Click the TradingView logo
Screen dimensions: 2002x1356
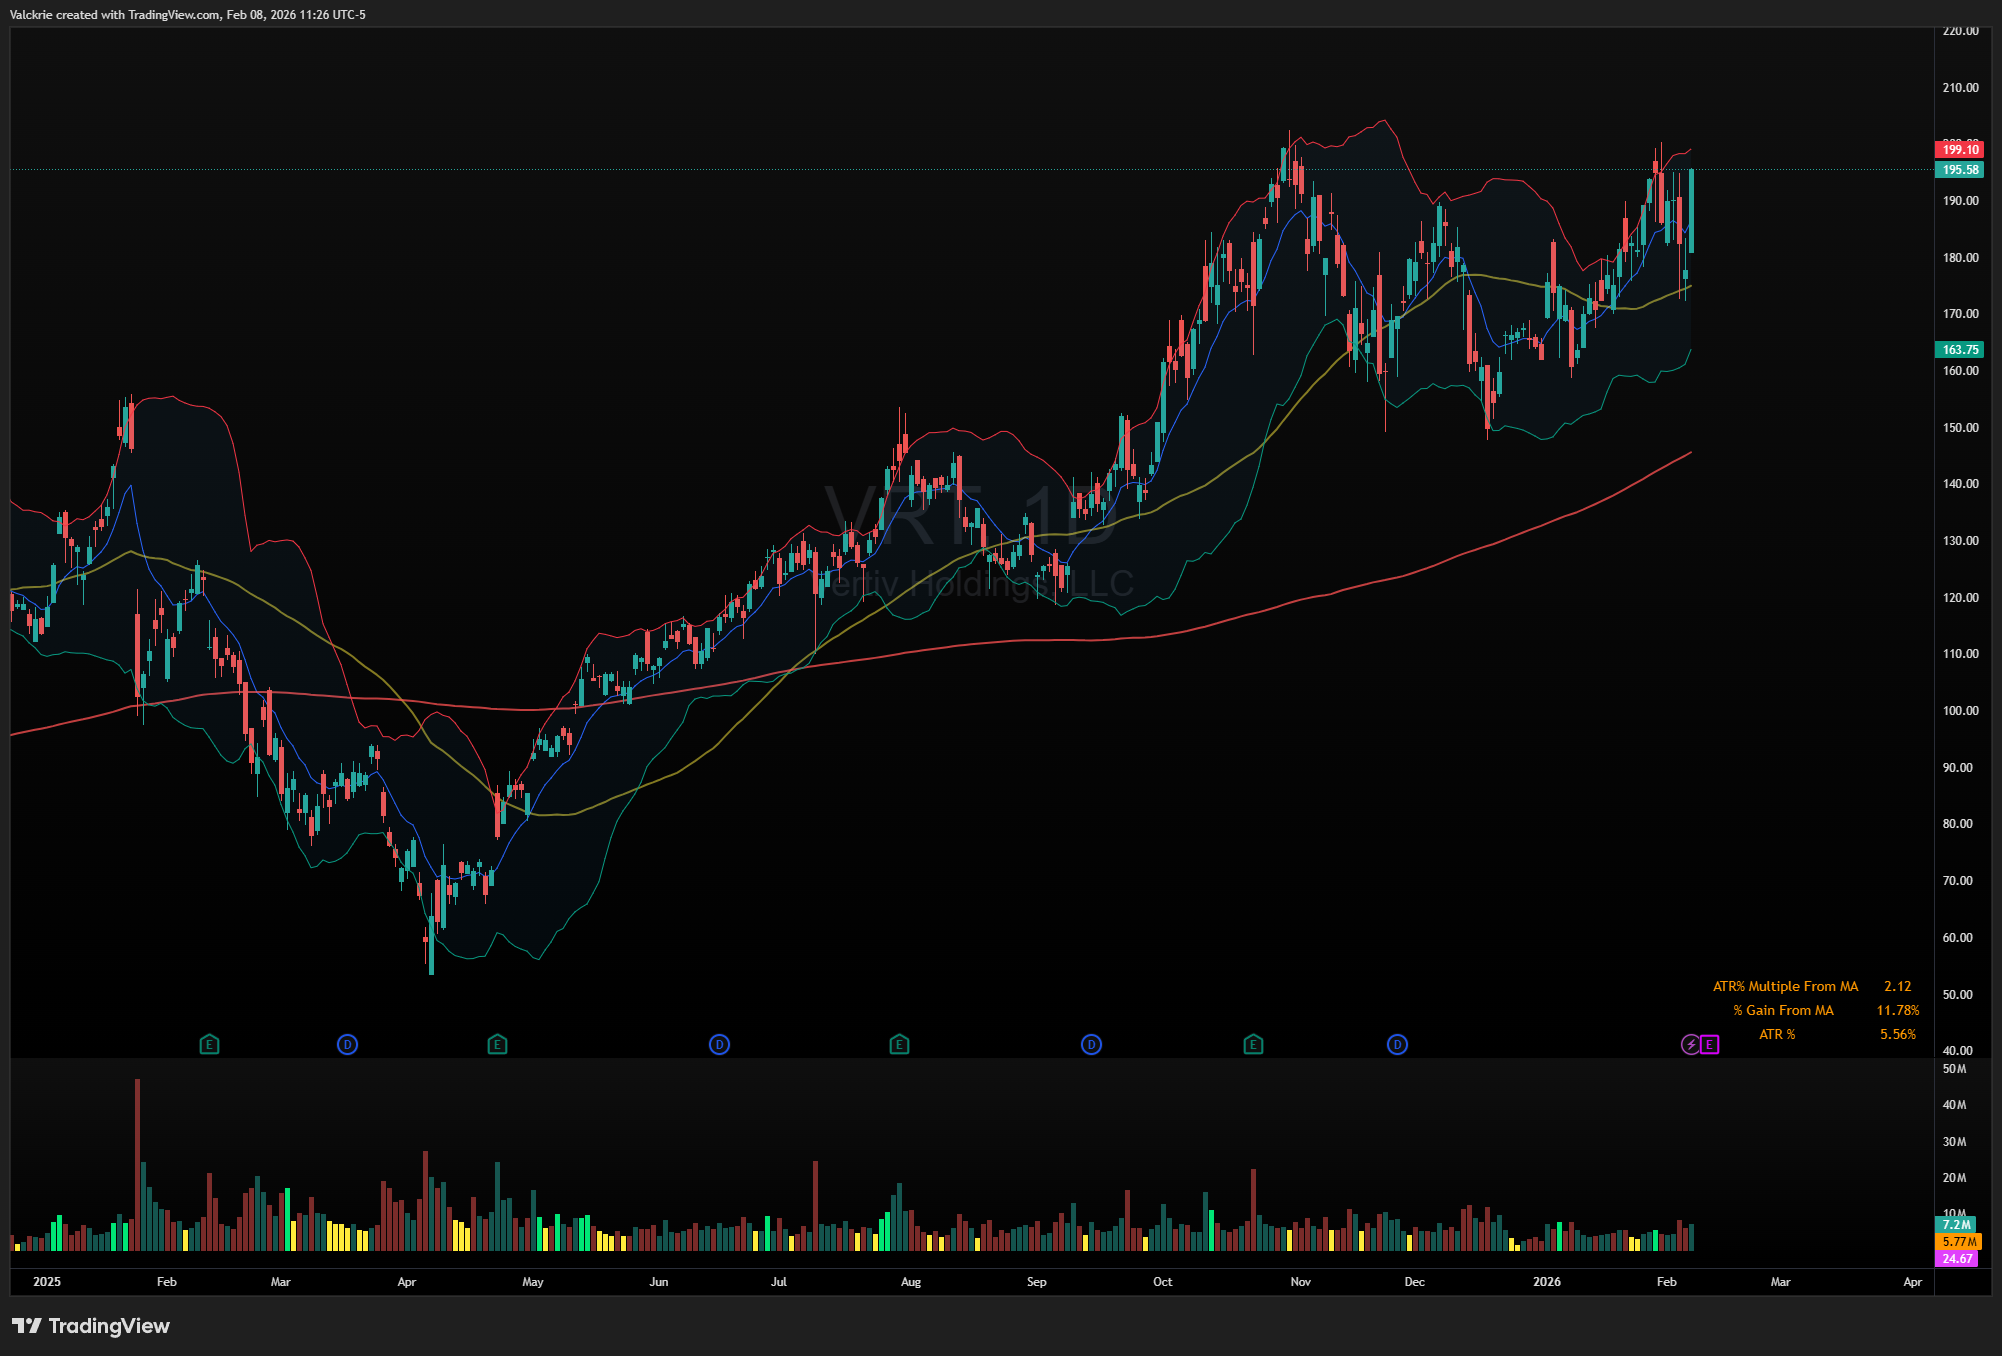(91, 1326)
